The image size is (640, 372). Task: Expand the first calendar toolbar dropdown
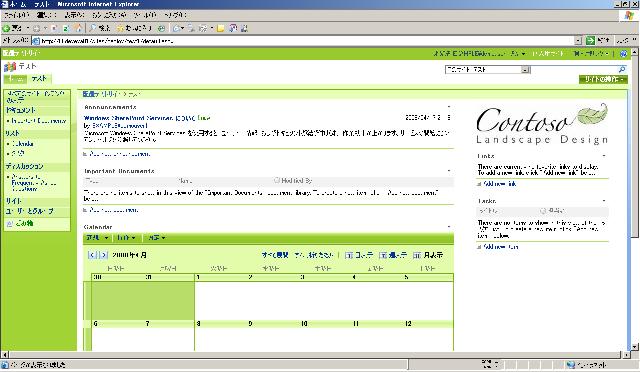pos(97,238)
